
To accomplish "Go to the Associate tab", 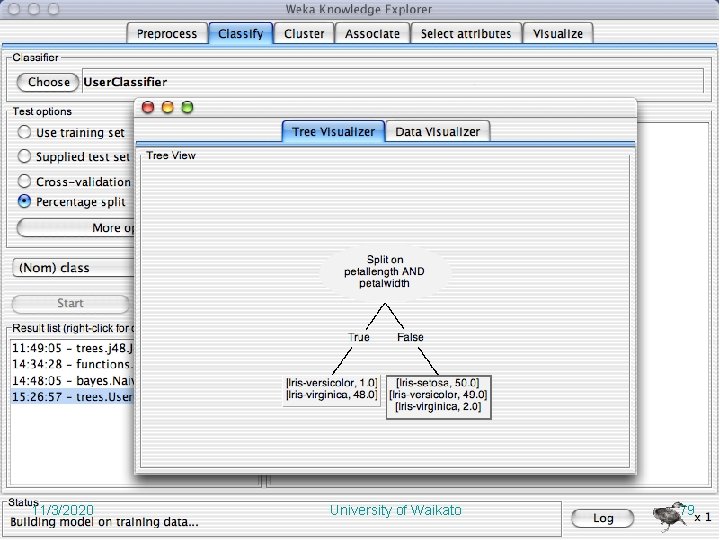I will pos(372,34).
